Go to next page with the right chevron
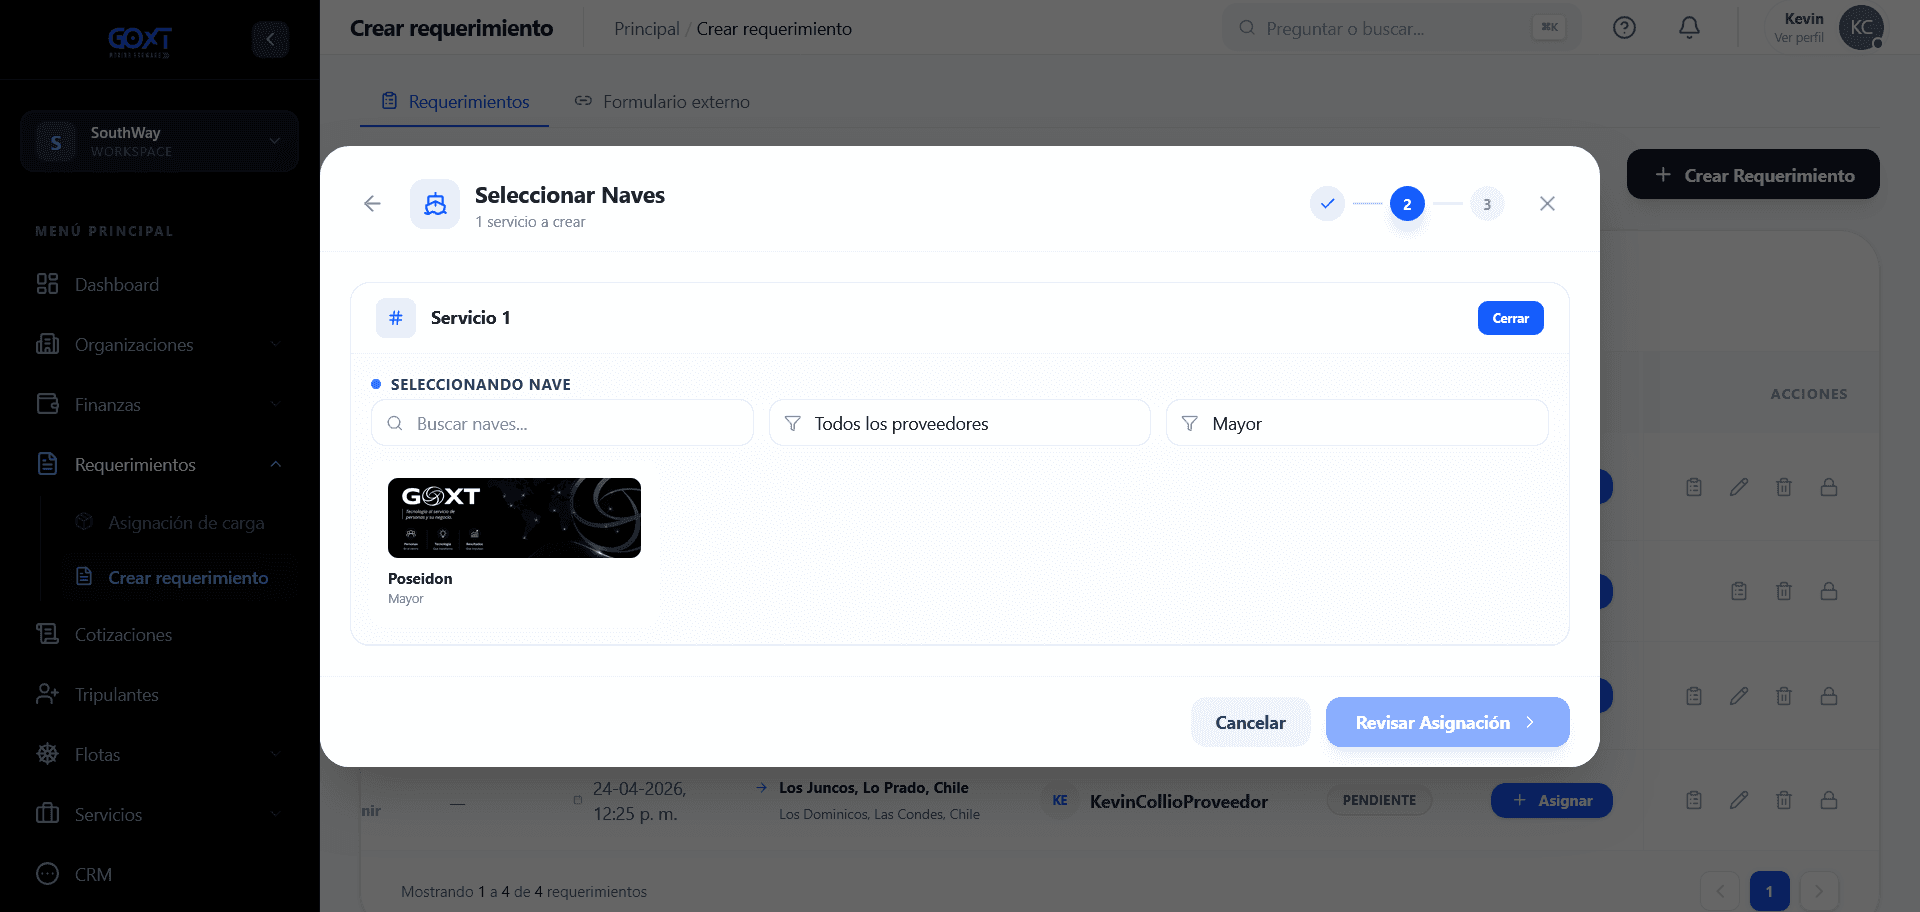This screenshot has width=1920, height=912. pos(1819,891)
